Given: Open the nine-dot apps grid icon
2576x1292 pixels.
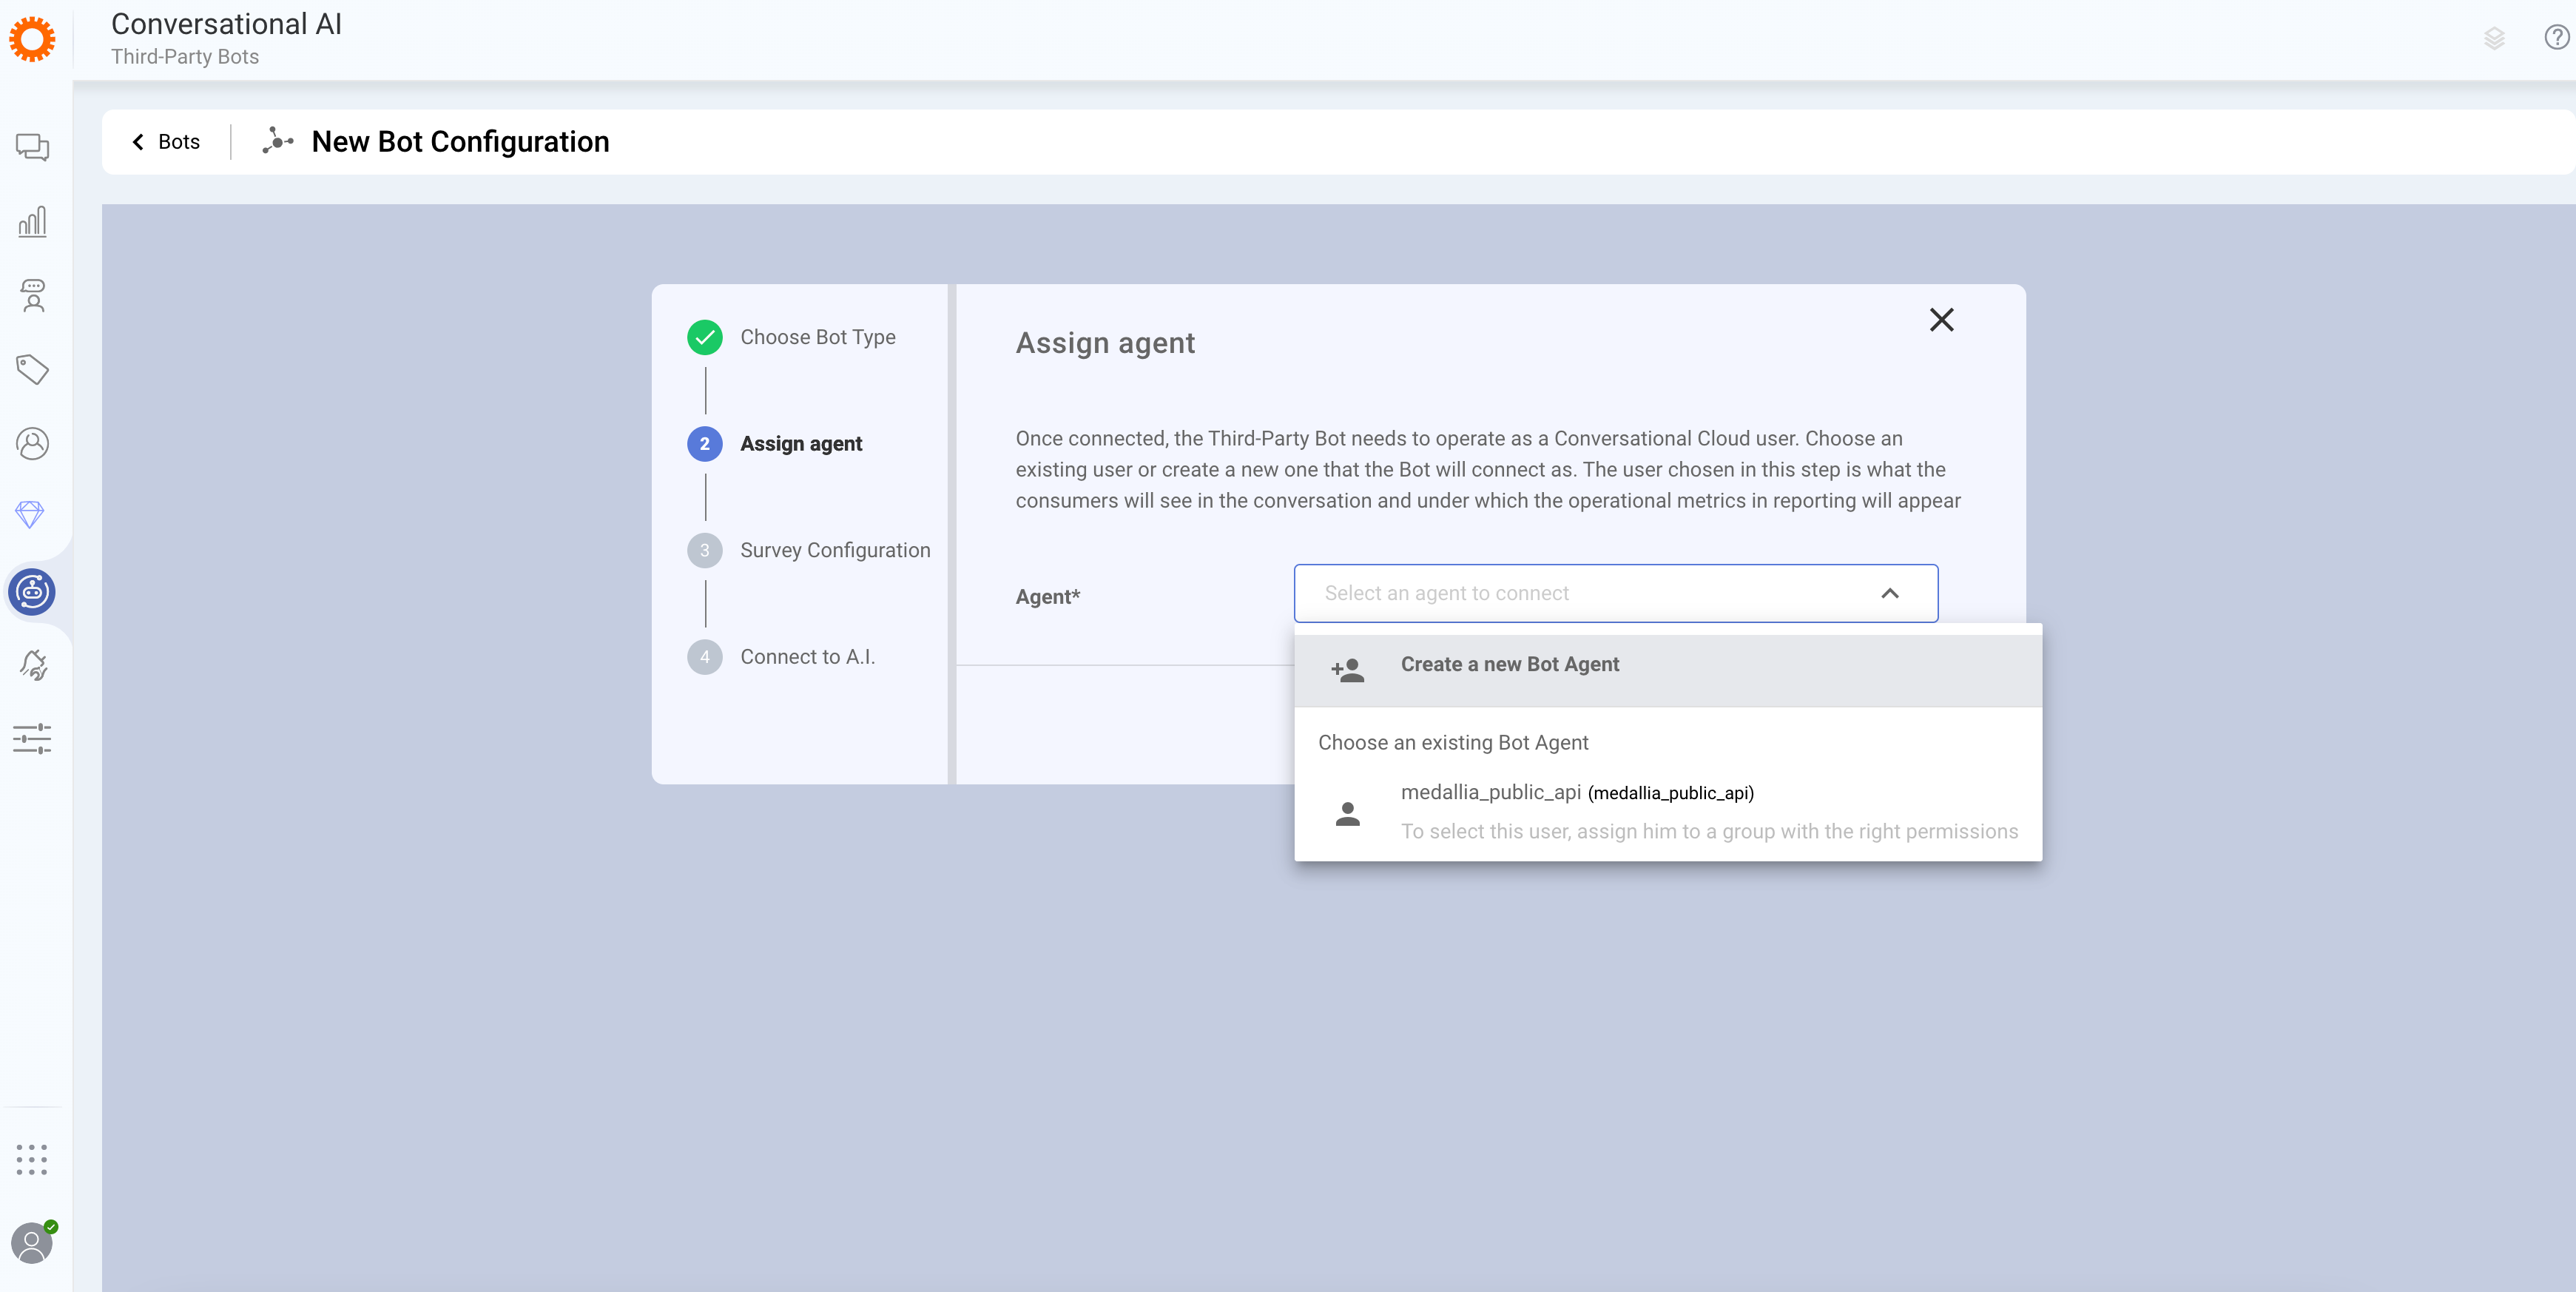Looking at the screenshot, I should [32, 1160].
